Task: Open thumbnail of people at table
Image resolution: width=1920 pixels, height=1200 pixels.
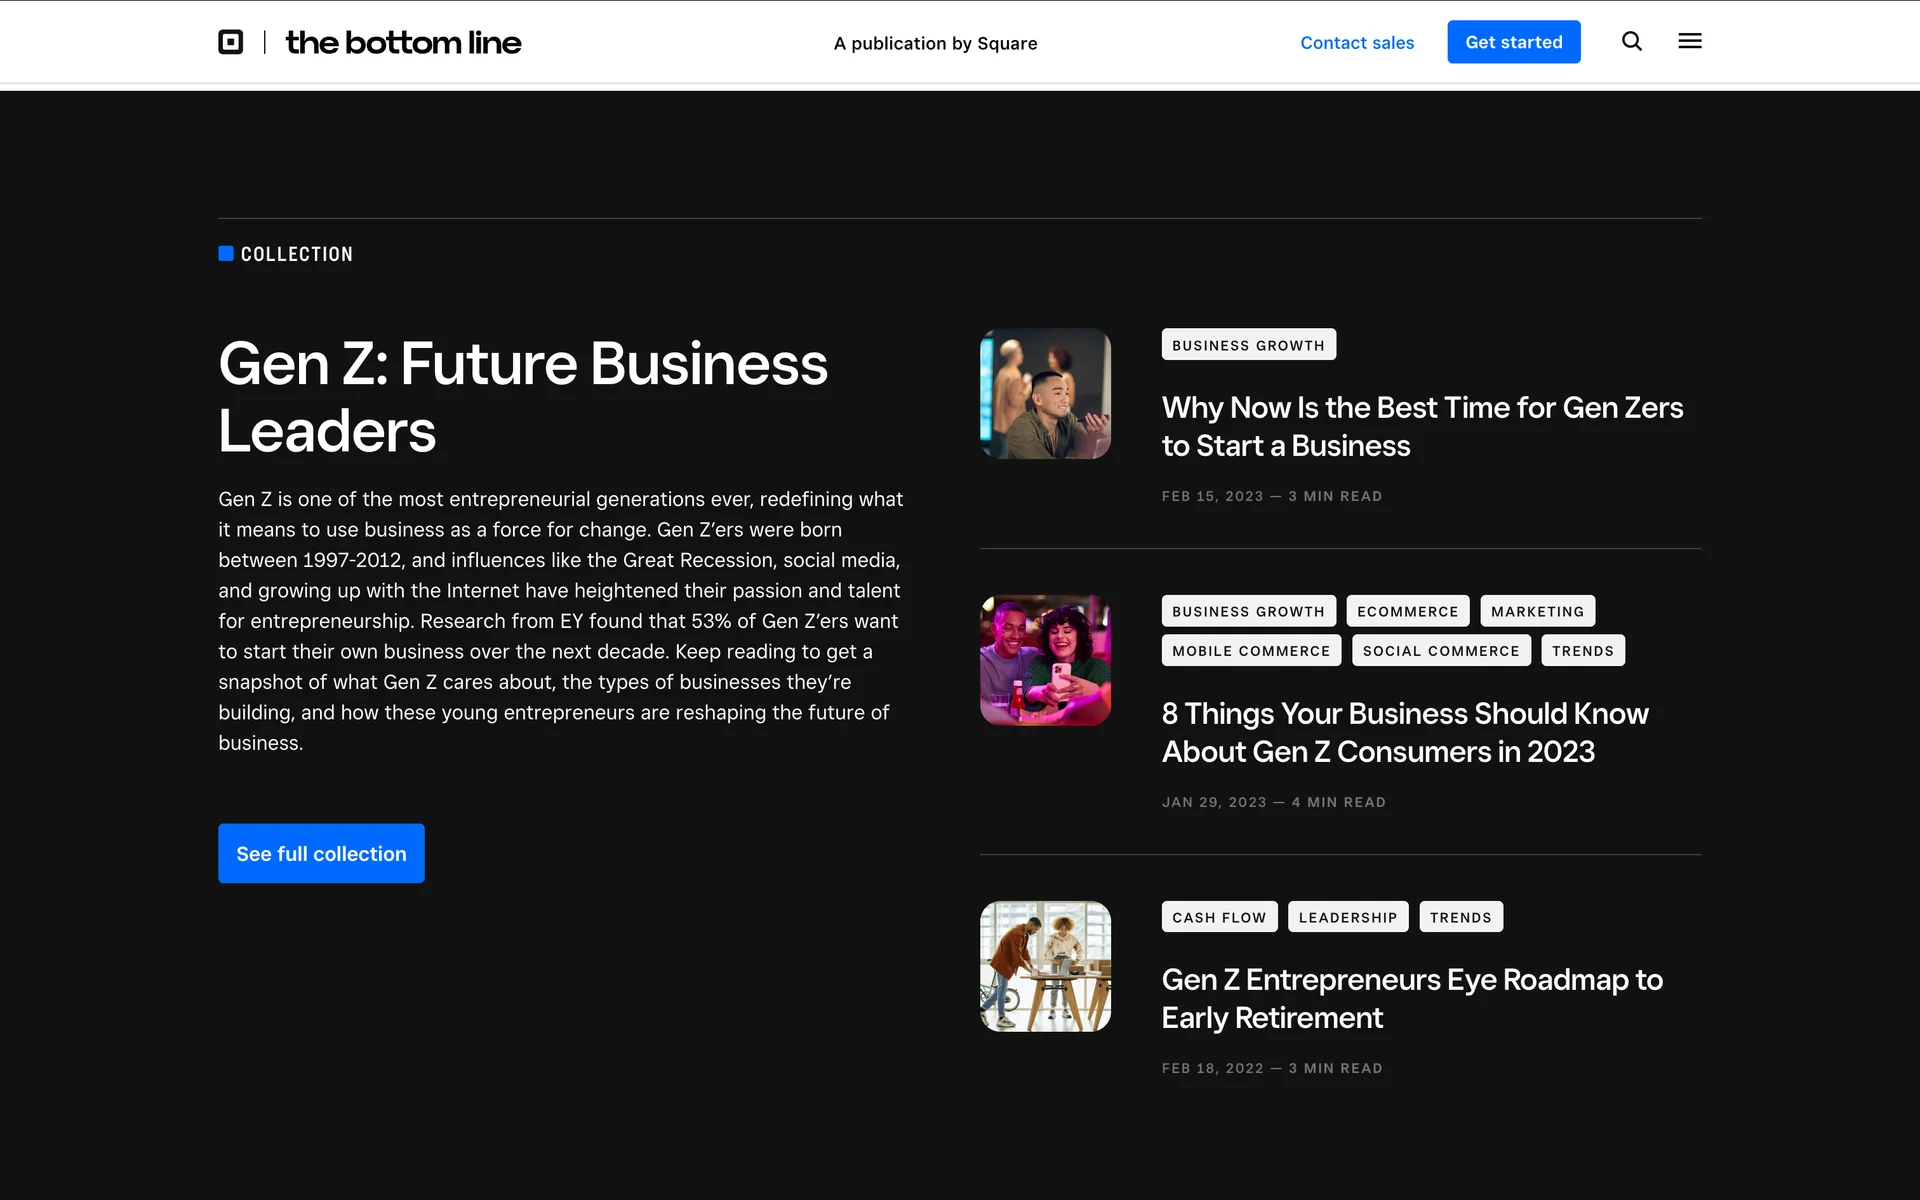Action: (x=1045, y=966)
